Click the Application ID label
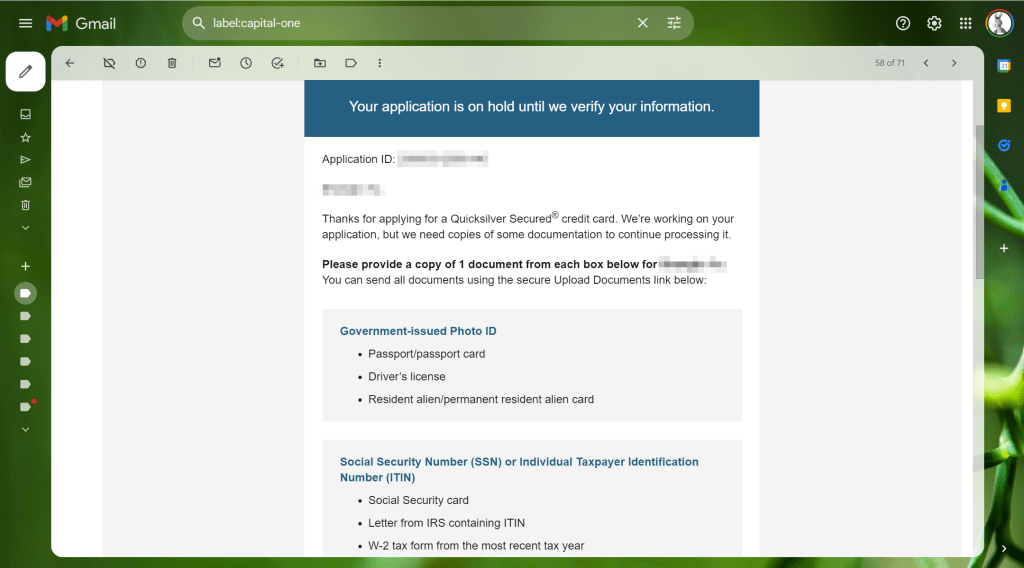The width and height of the screenshot is (1024, 568). (x=359, y=159)
